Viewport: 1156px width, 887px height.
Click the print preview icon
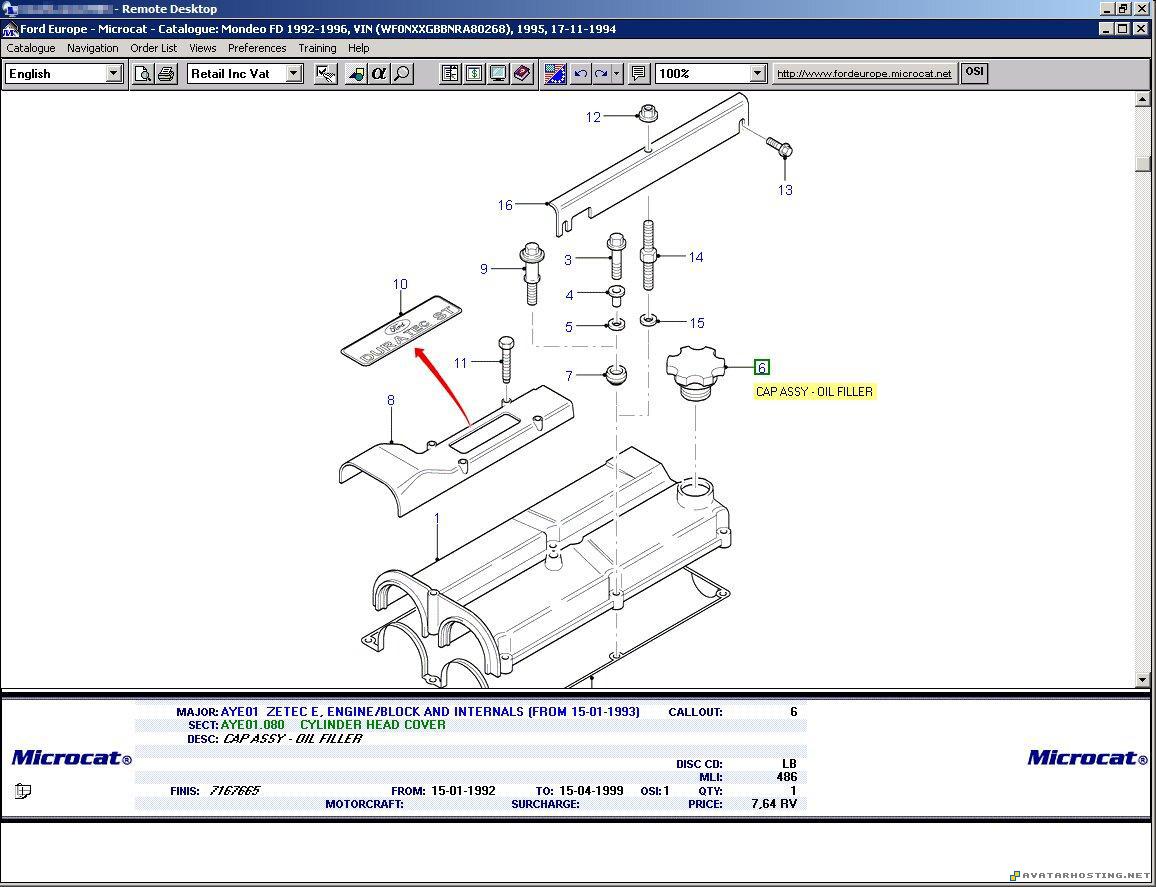(x=143, y=74)
